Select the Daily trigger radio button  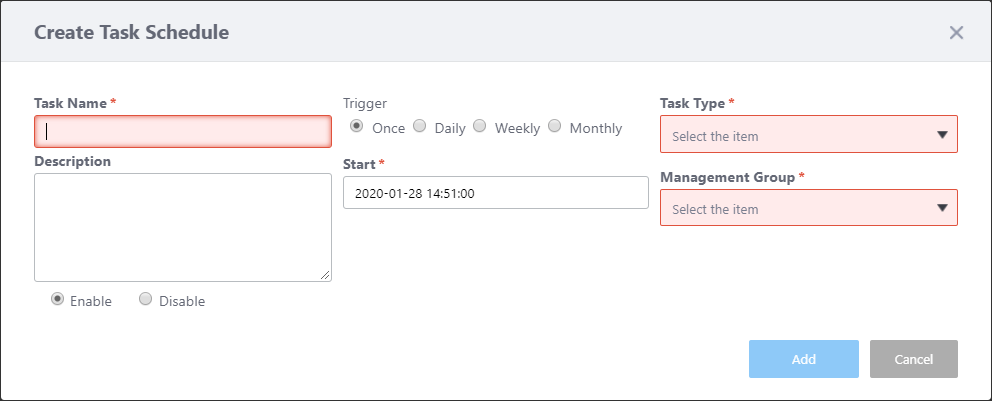pyautogui.click(x=420, y=127)
